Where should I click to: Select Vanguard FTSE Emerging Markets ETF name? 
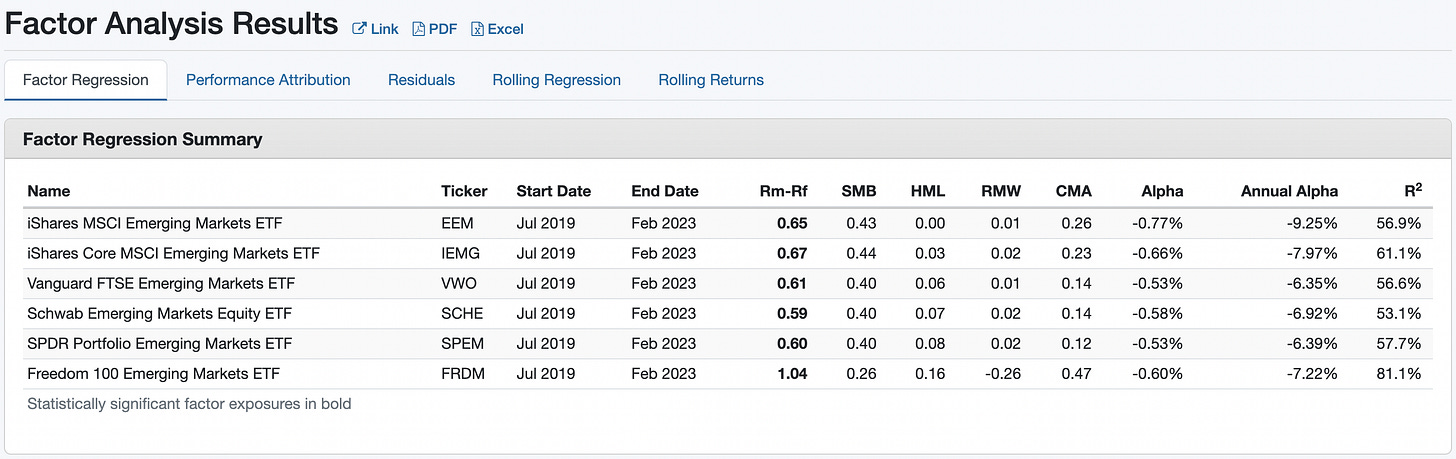pos(161,283)
